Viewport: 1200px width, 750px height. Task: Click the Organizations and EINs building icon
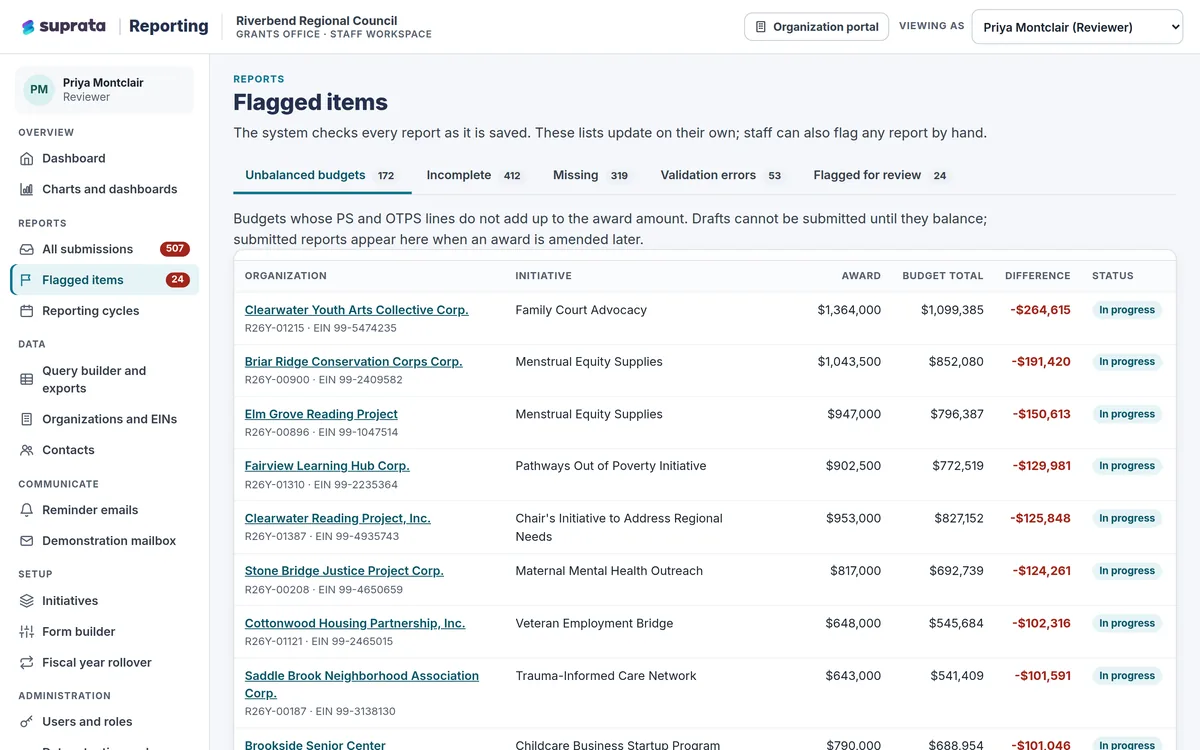click(27, 419)
